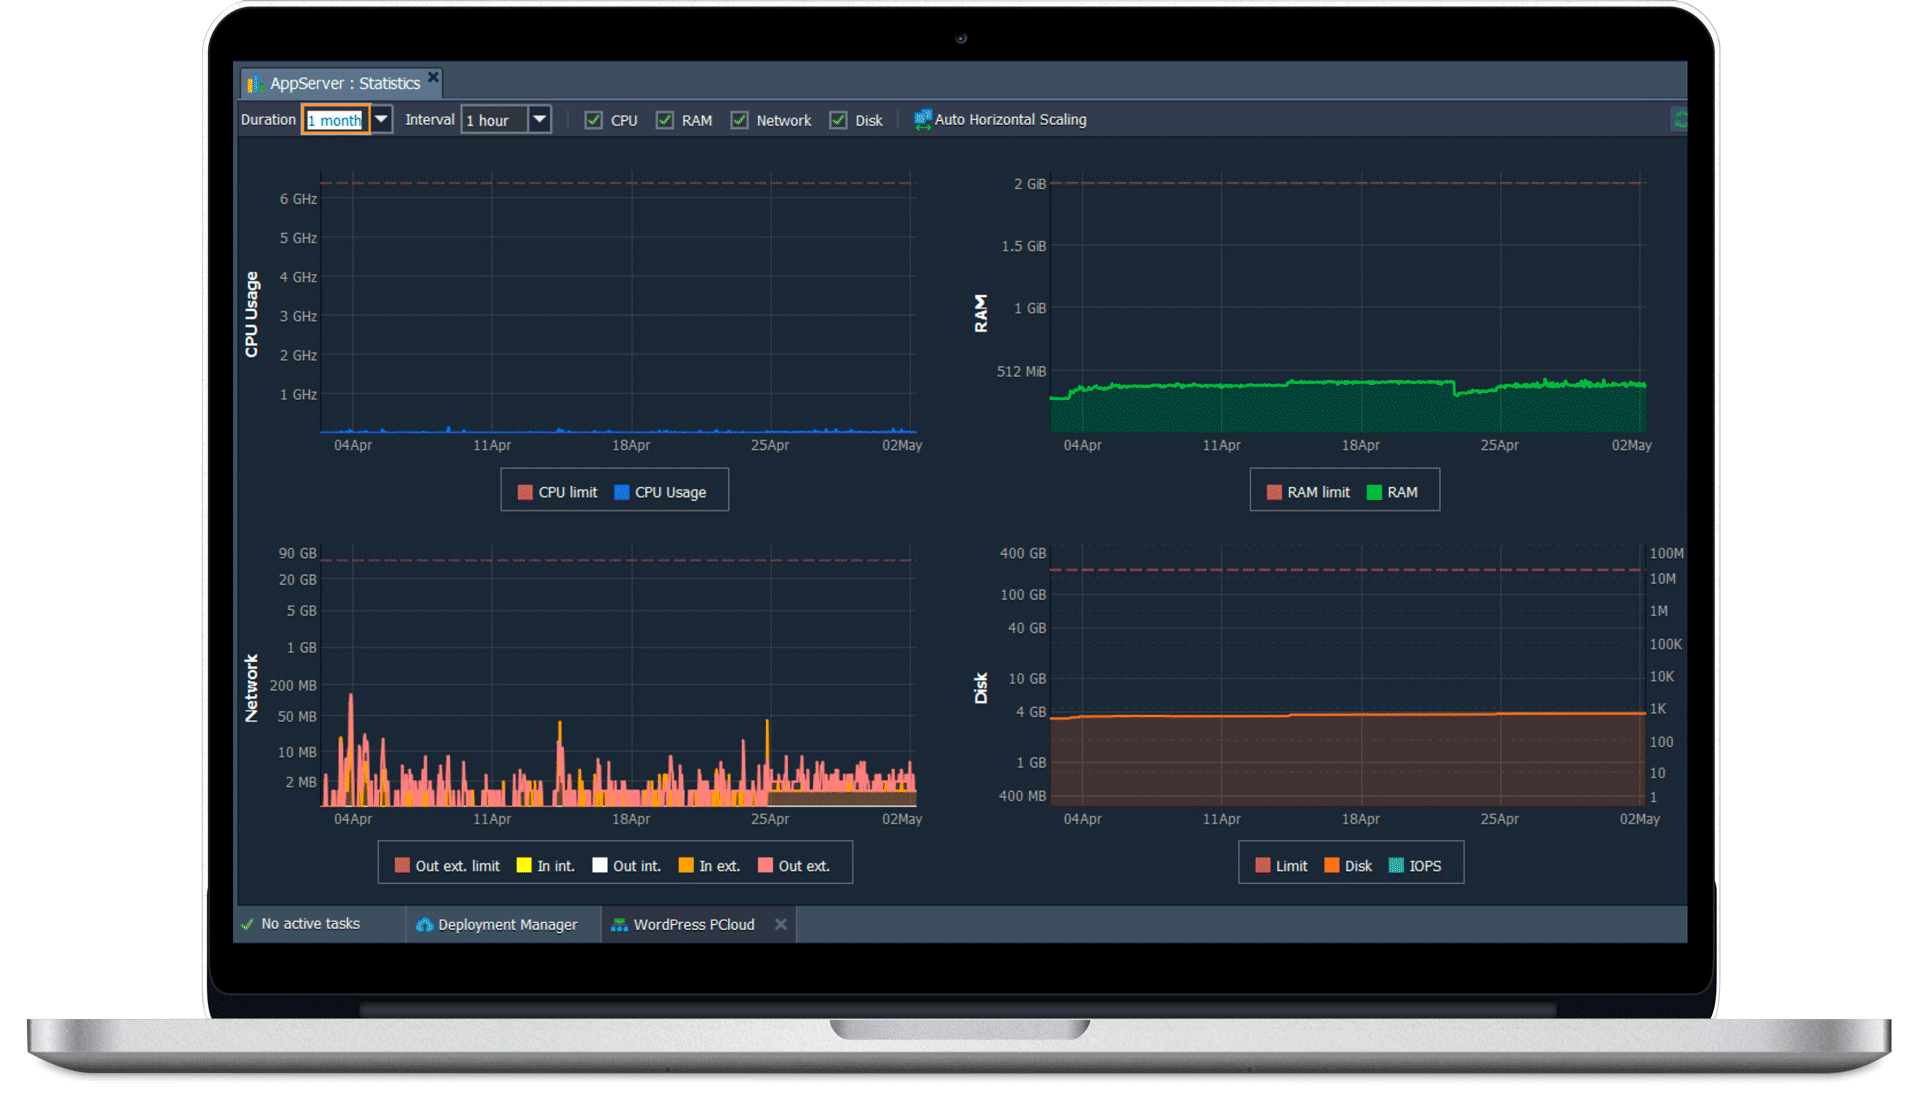Toggle green RAM legend swatch
The height and width of the screenshot is (1109, 1920).
pos(1374,492)
